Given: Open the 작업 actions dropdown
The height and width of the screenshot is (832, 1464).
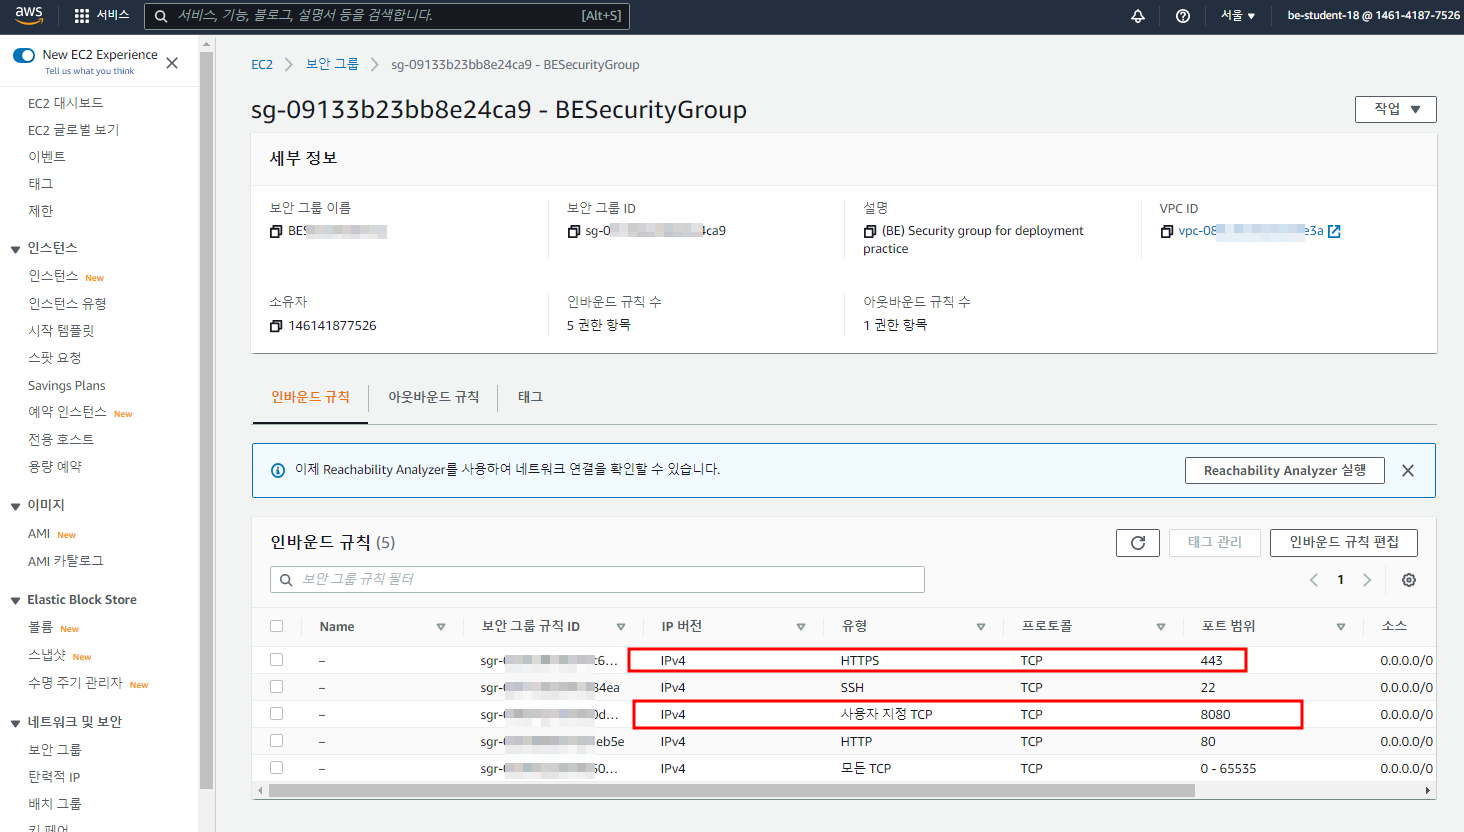Looking at the screenshot, I should click(1396, 109).
